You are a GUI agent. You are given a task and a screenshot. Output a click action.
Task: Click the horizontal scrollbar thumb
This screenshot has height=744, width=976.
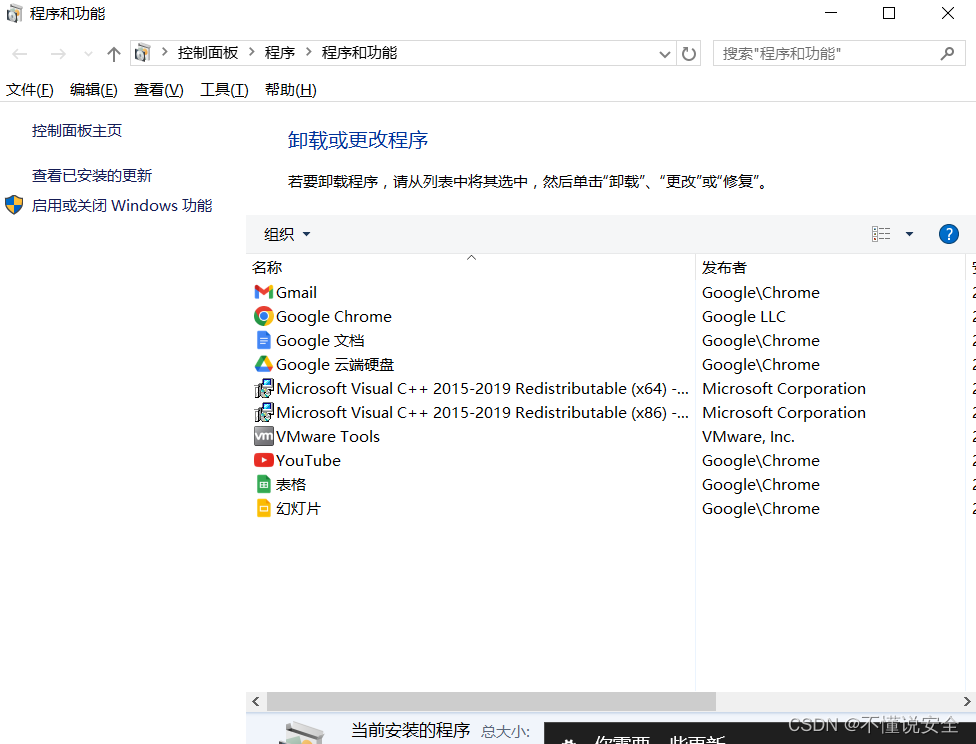(x=491, y=701)
